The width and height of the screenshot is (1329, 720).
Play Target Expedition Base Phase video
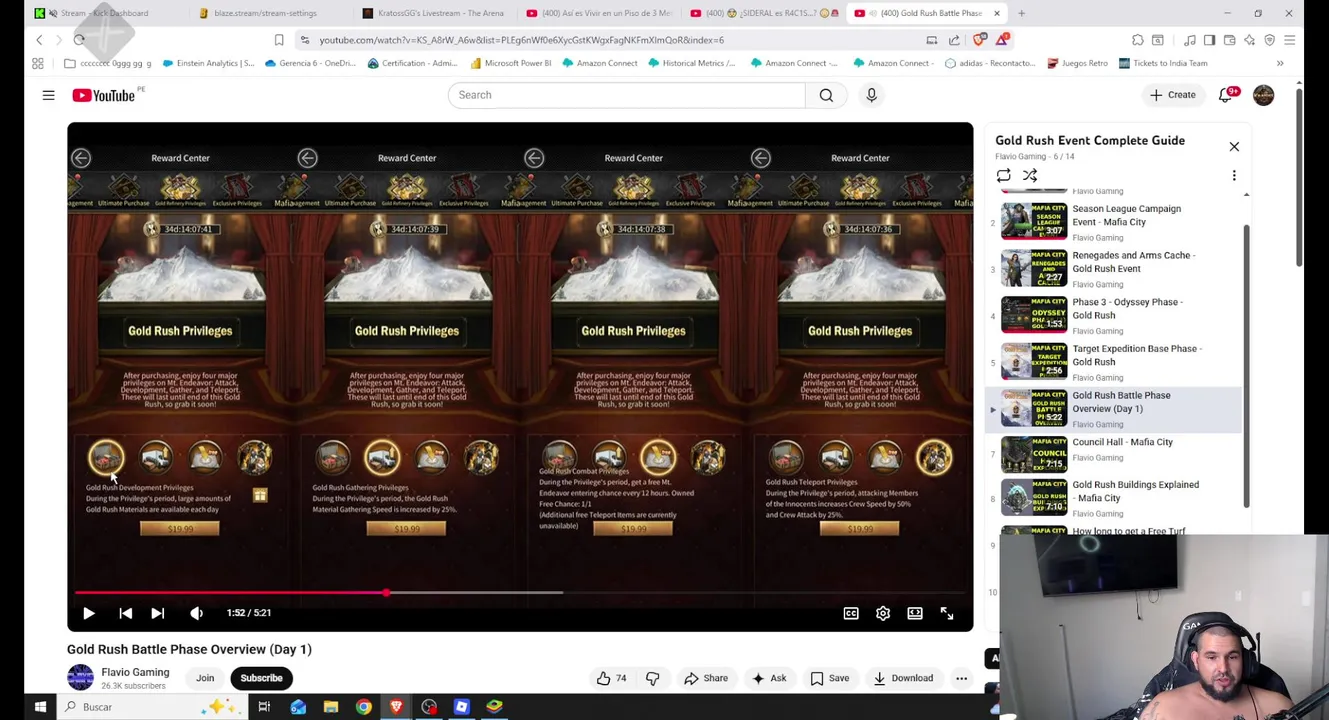[1114, 362]
